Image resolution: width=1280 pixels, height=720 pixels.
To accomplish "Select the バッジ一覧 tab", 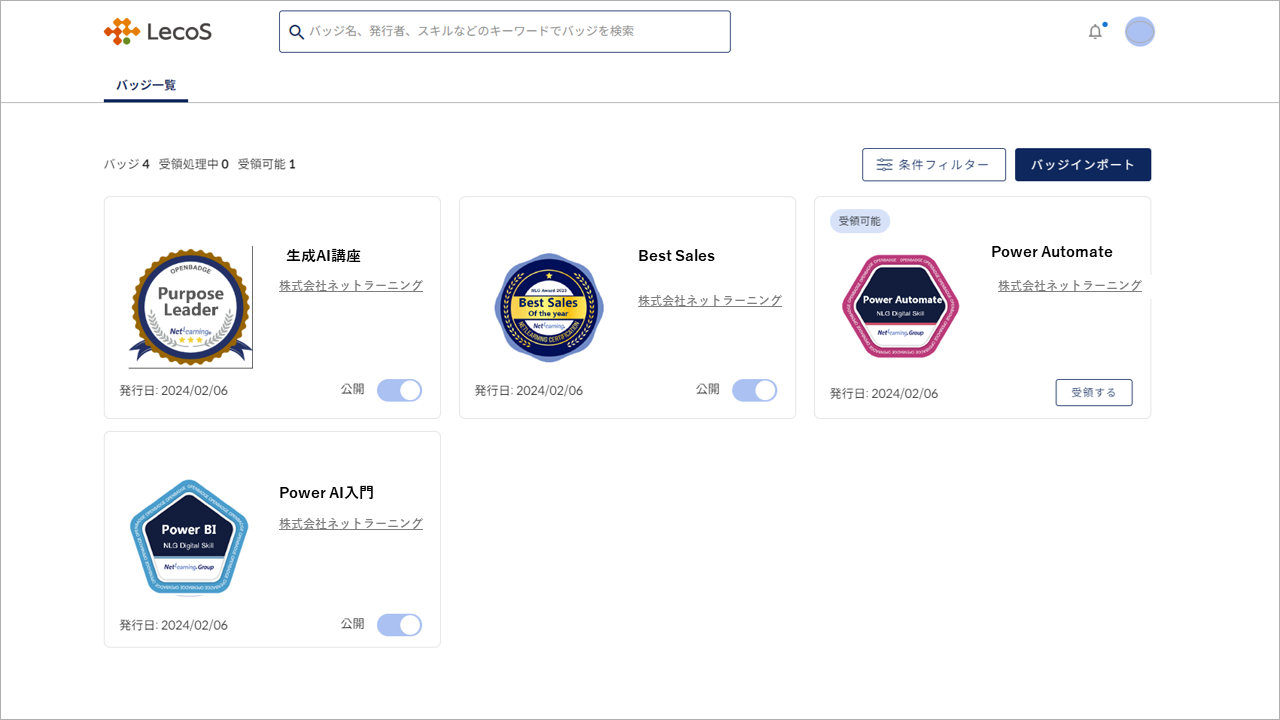I will point(146,85).
